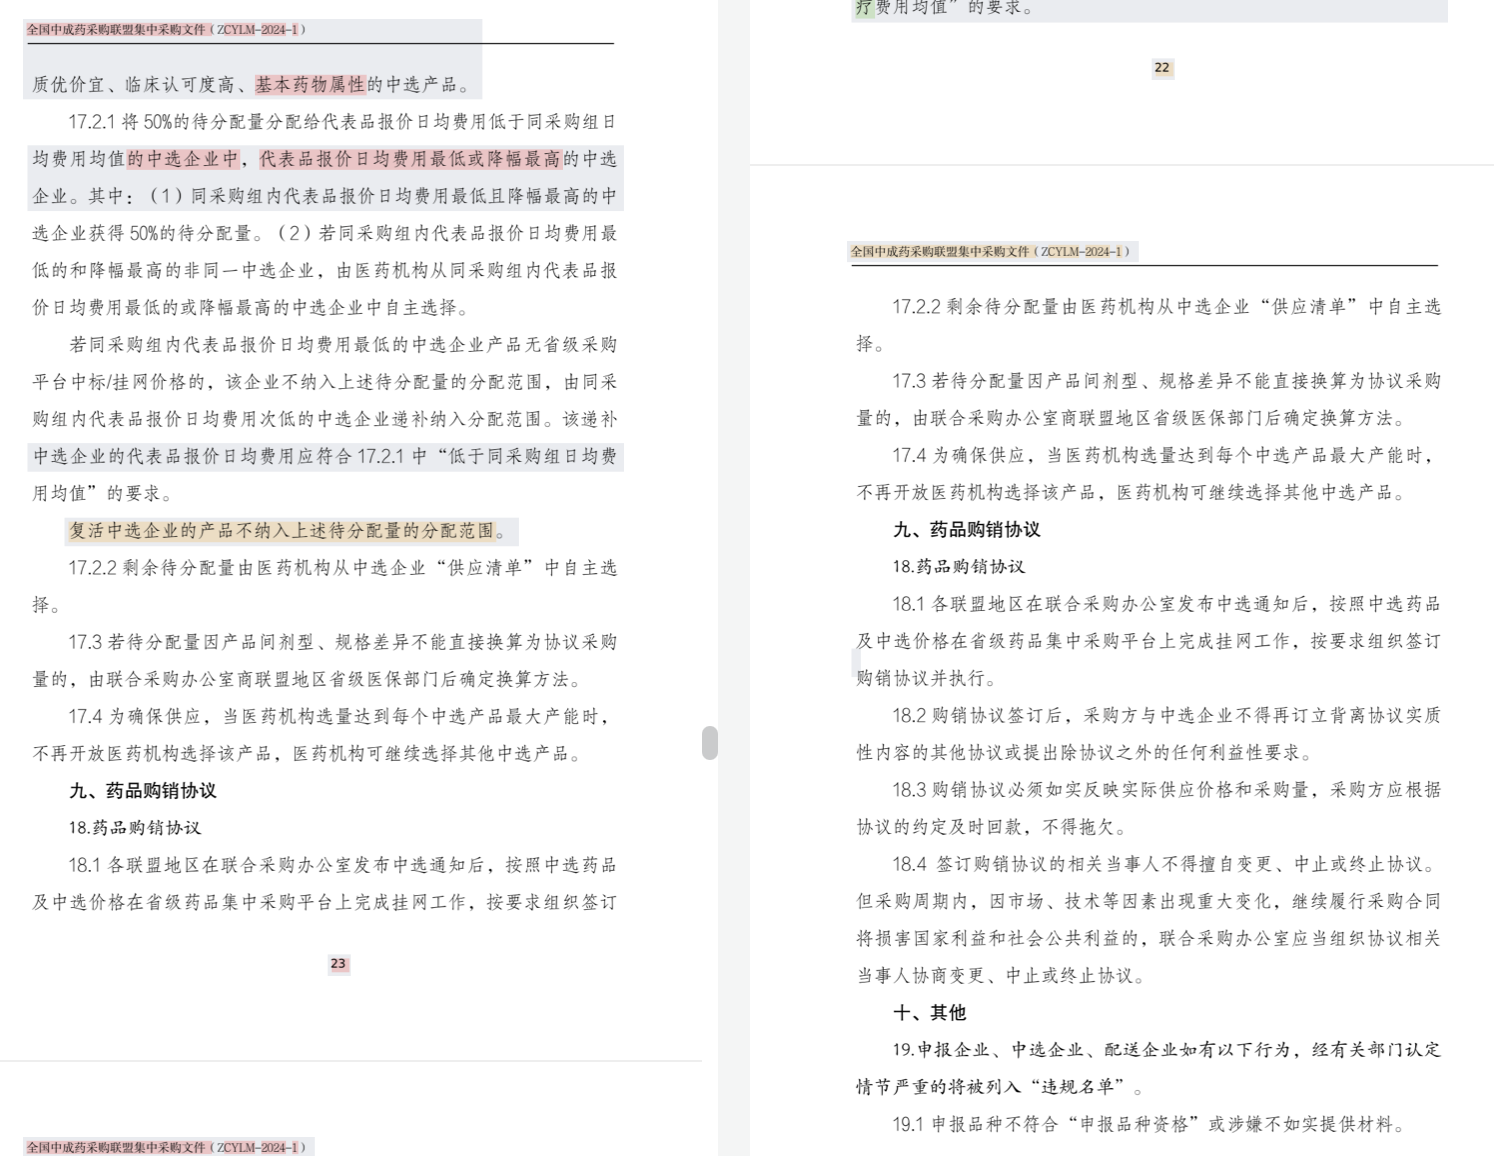Click the highlighted phrase 基本药物属性

(x=310, y=85)
